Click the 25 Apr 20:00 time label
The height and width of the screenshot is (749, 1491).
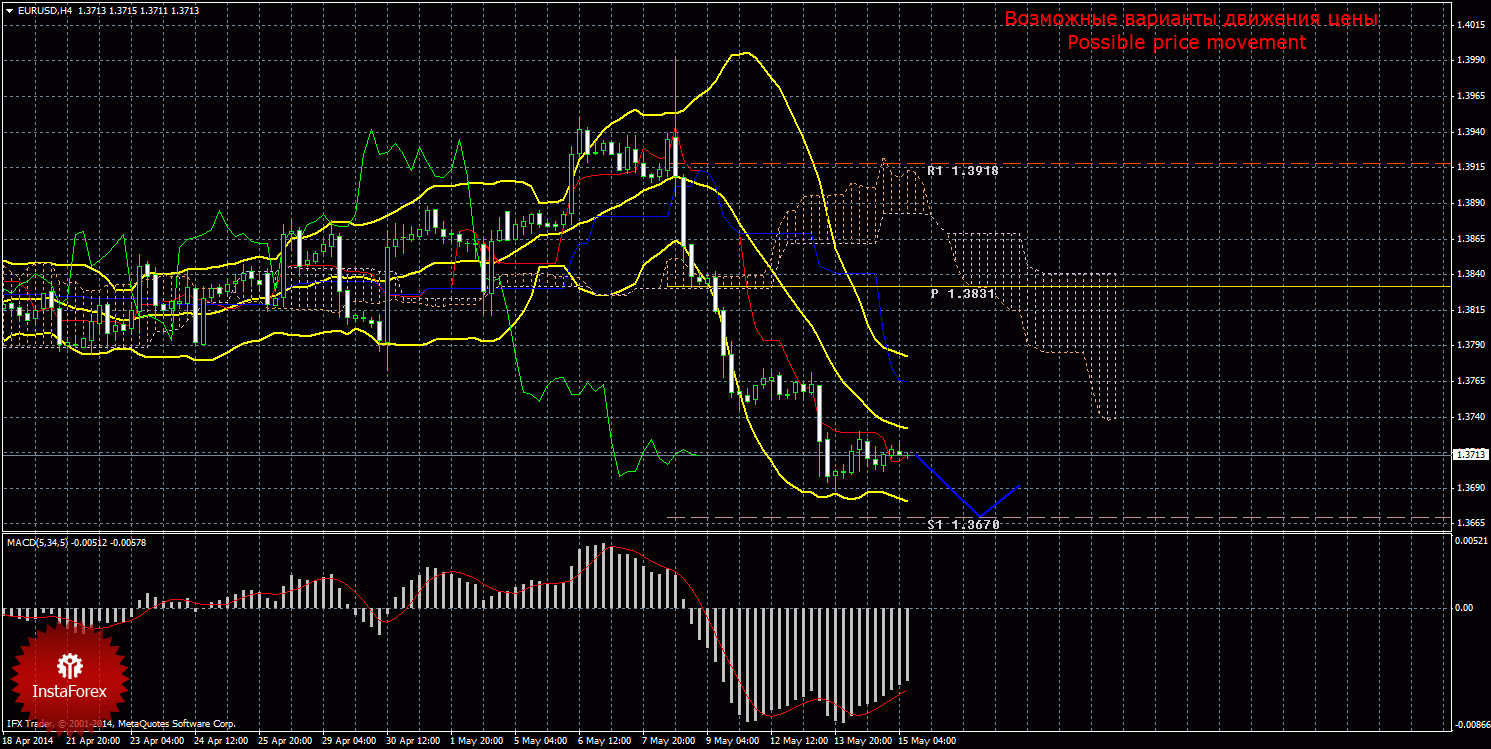287,741
